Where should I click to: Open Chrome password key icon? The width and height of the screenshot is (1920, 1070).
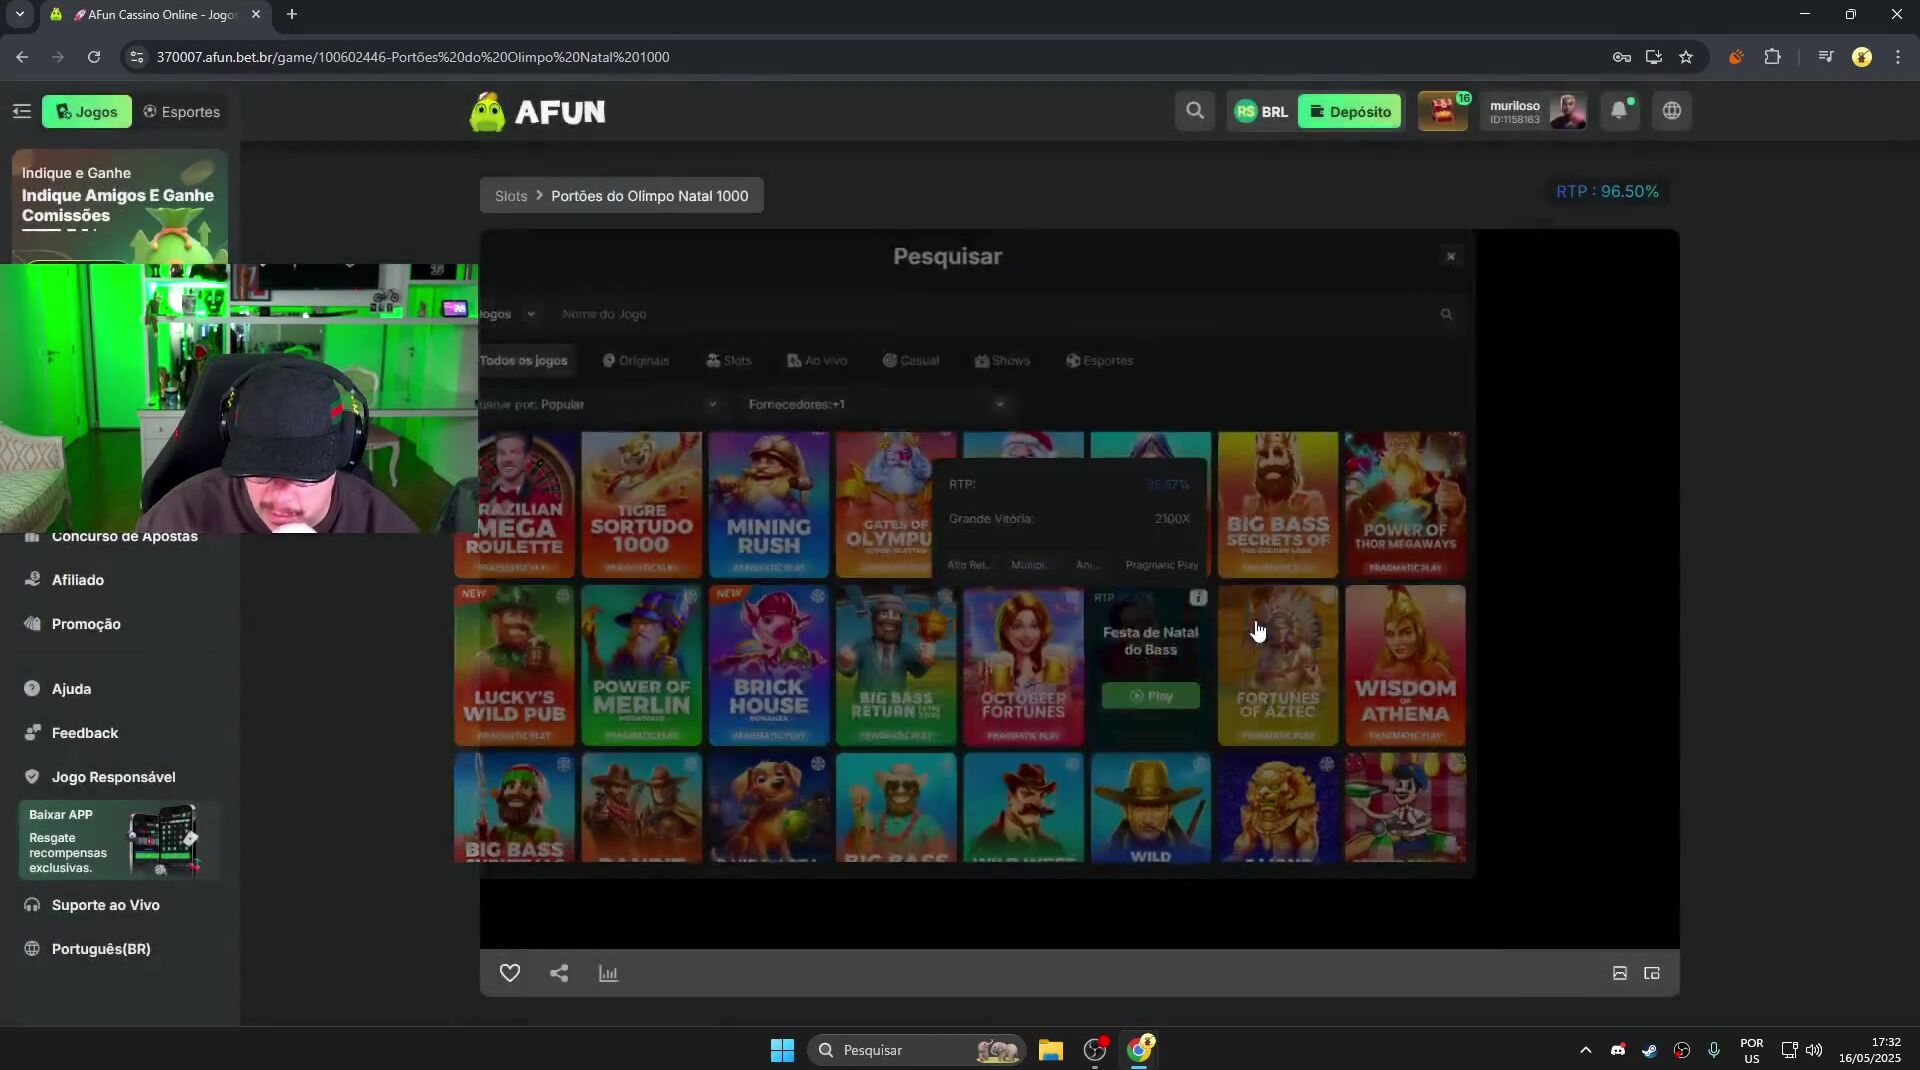[x=1622, y=57]
